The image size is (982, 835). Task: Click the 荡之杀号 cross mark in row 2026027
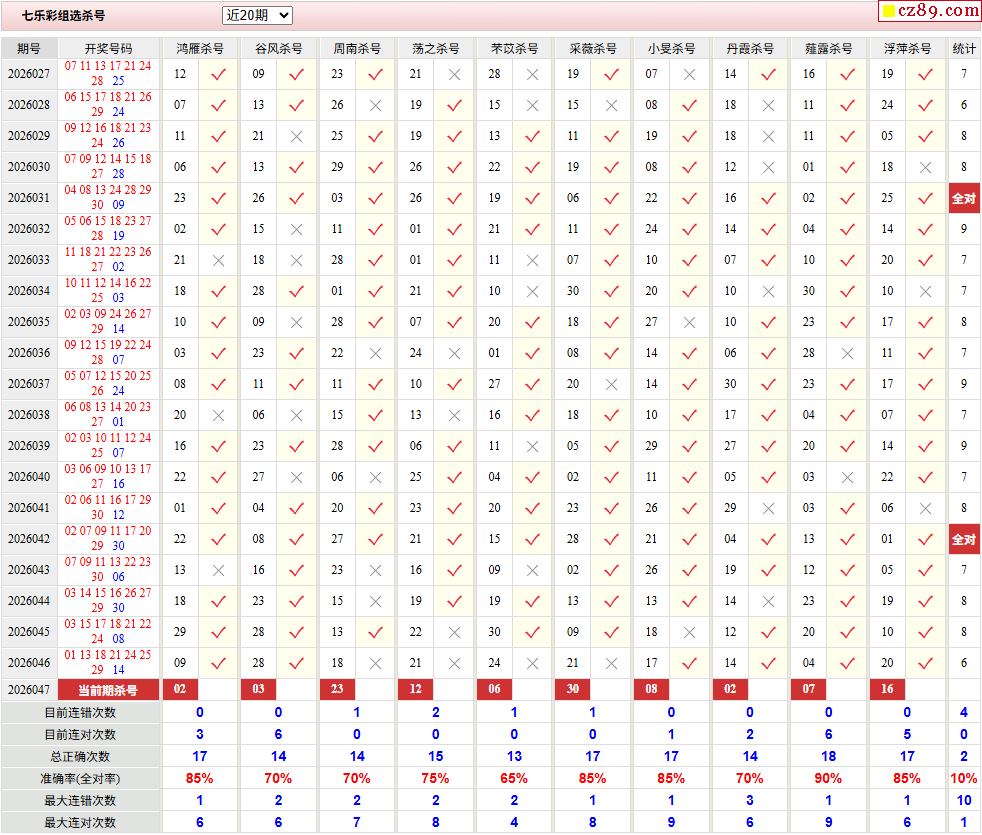(454, 74)
